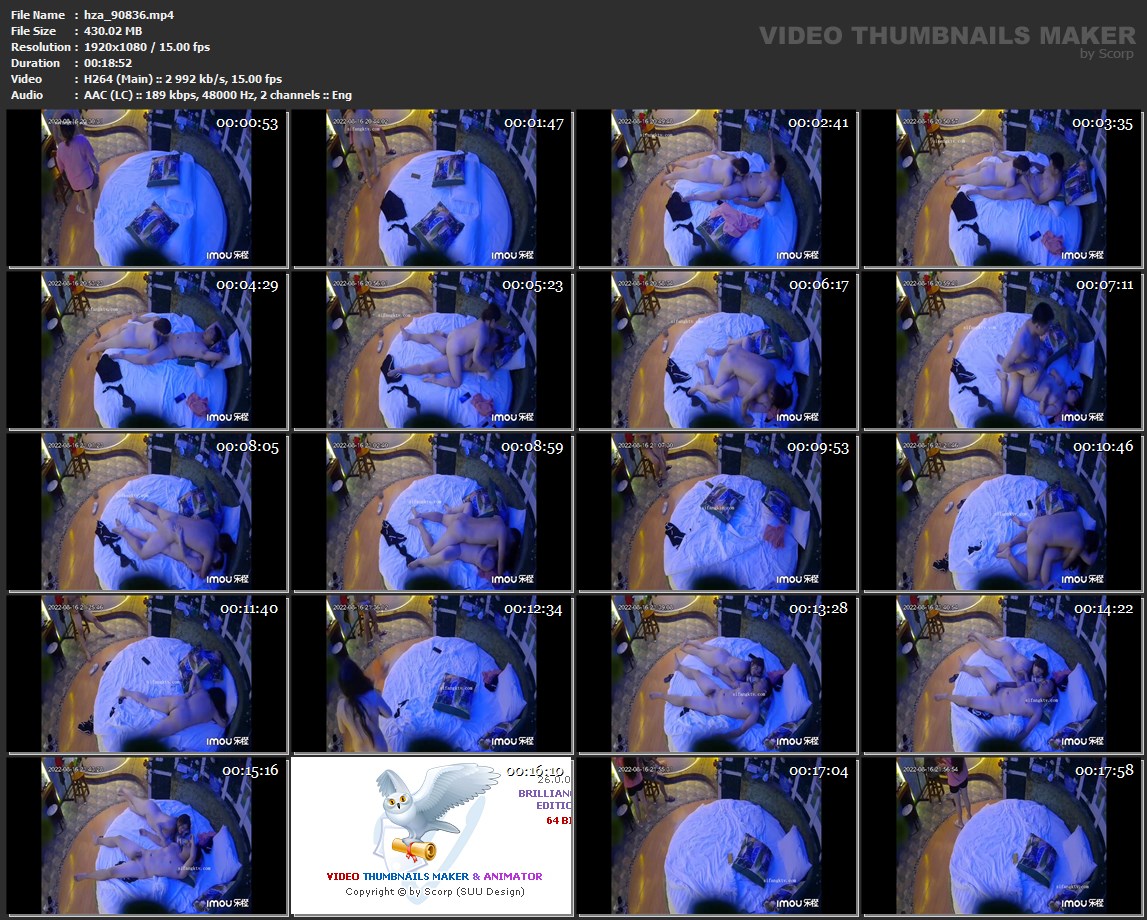The image size is (1147, 920).
Task: Open the thumbnail stamped 00:07:11
Action: pos(1003,350)
